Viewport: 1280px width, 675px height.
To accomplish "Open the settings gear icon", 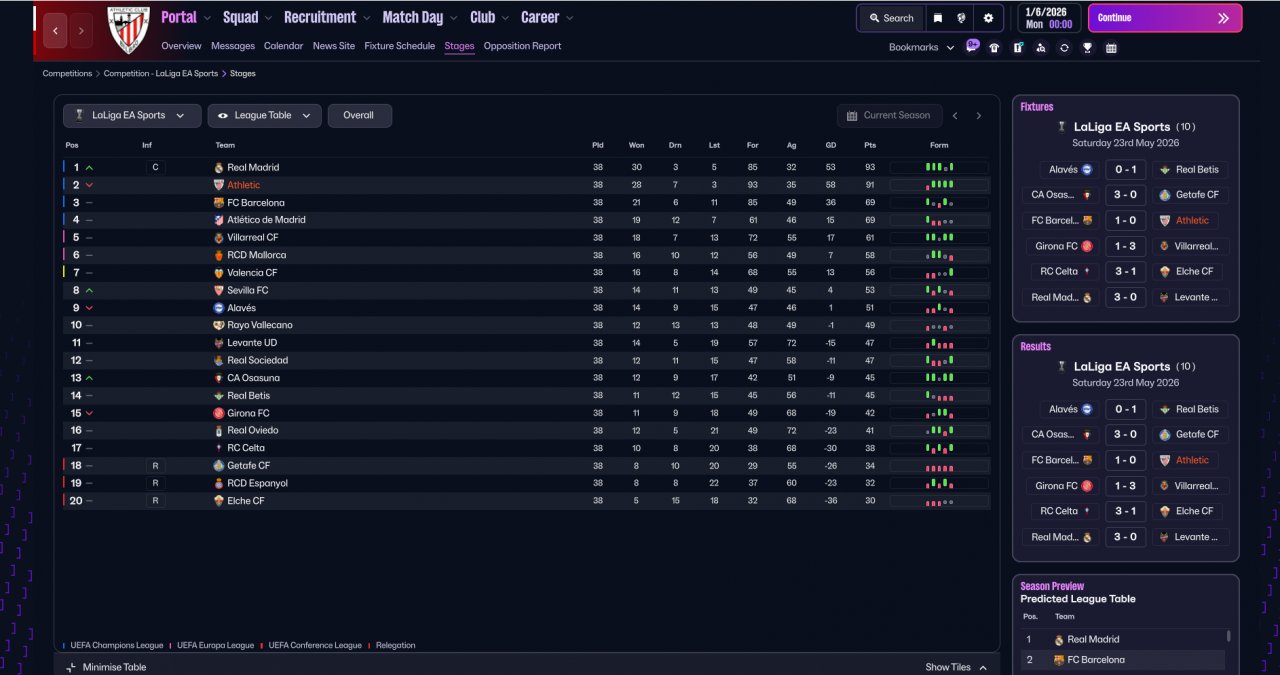I will (x=988, y=18).
